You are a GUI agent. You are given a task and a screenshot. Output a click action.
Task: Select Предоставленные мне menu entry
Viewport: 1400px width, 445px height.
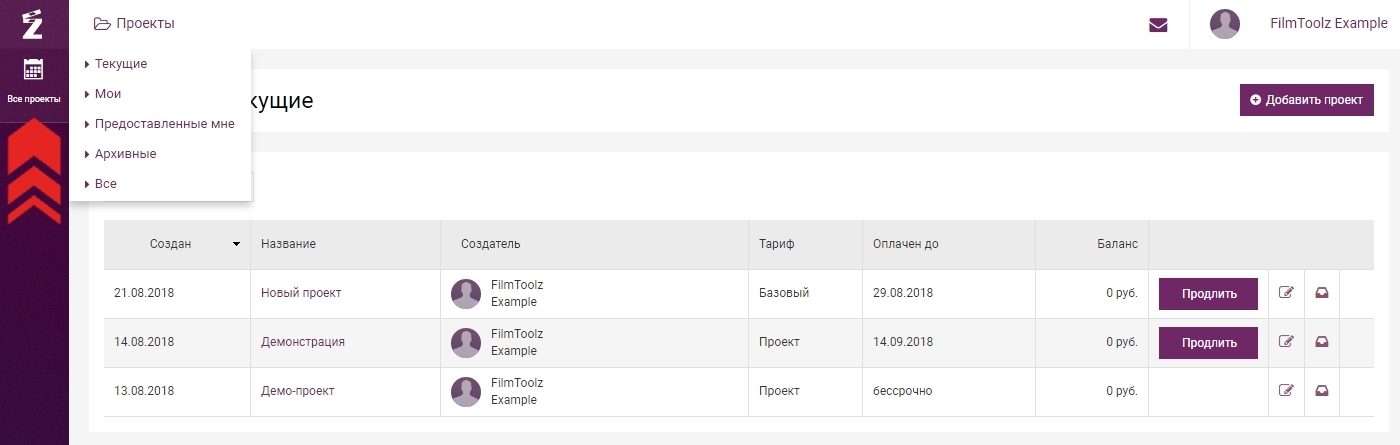click(160, 124)
